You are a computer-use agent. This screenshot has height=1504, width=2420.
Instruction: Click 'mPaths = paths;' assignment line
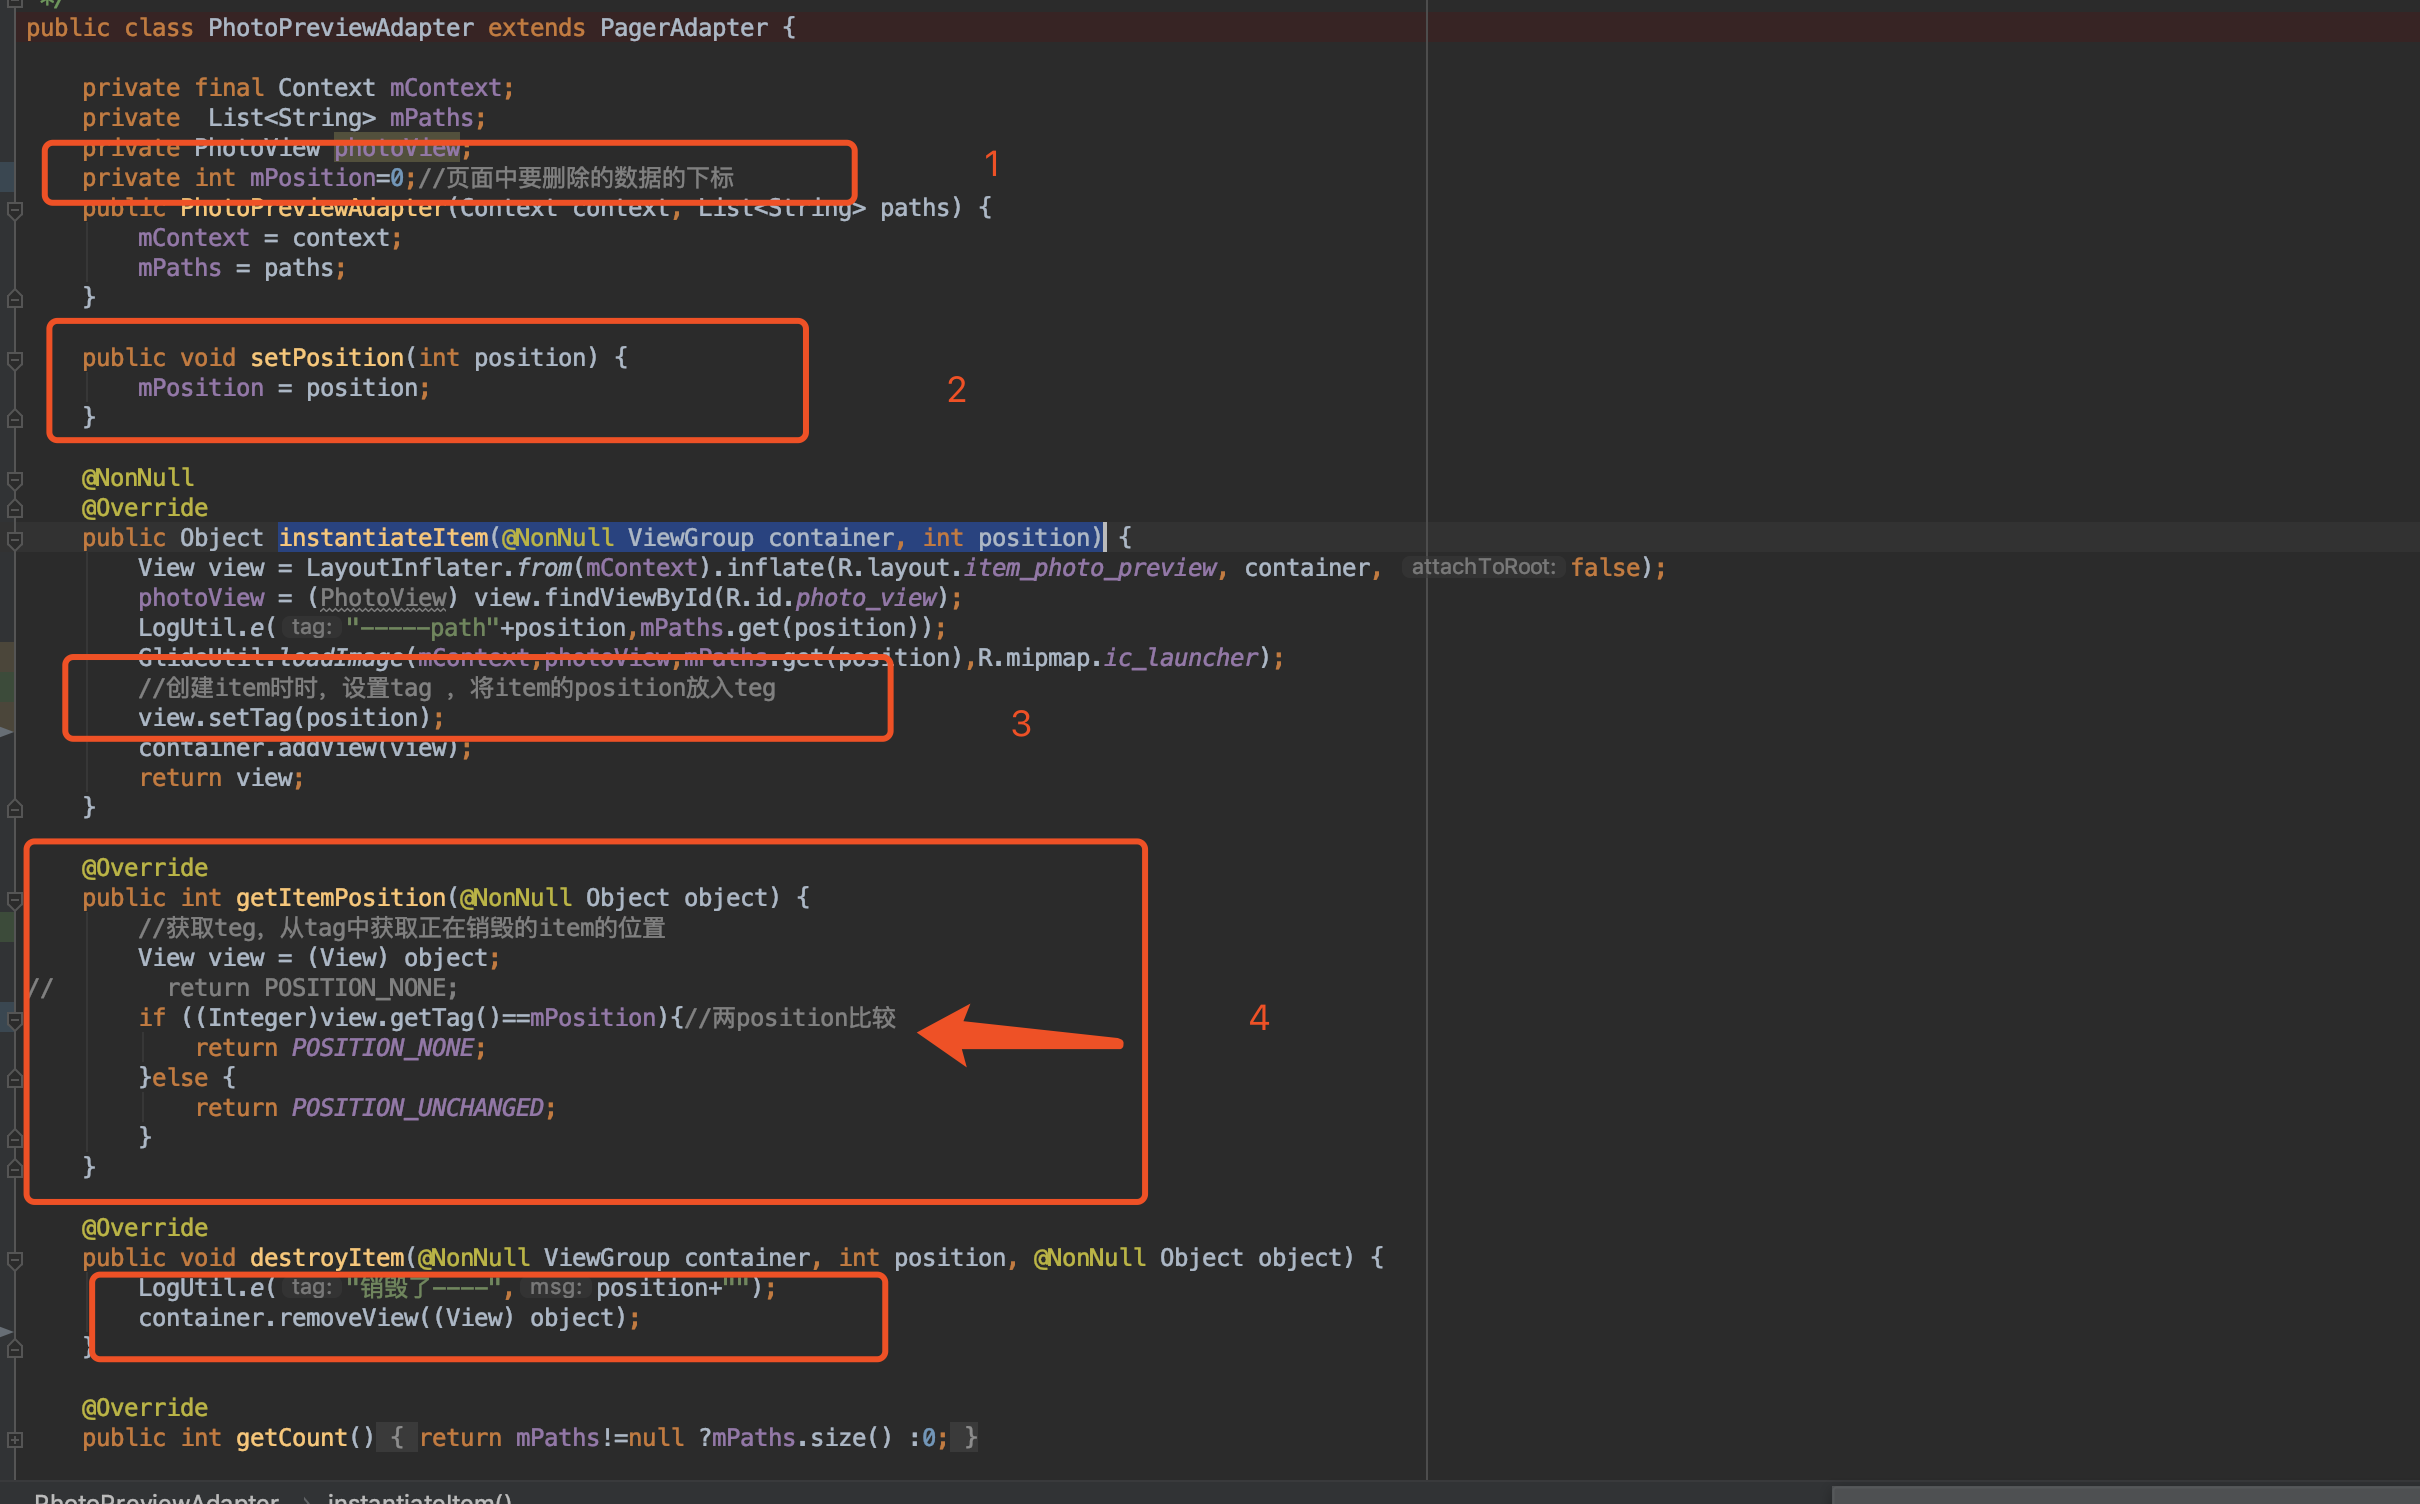click(x=242, y=267)
